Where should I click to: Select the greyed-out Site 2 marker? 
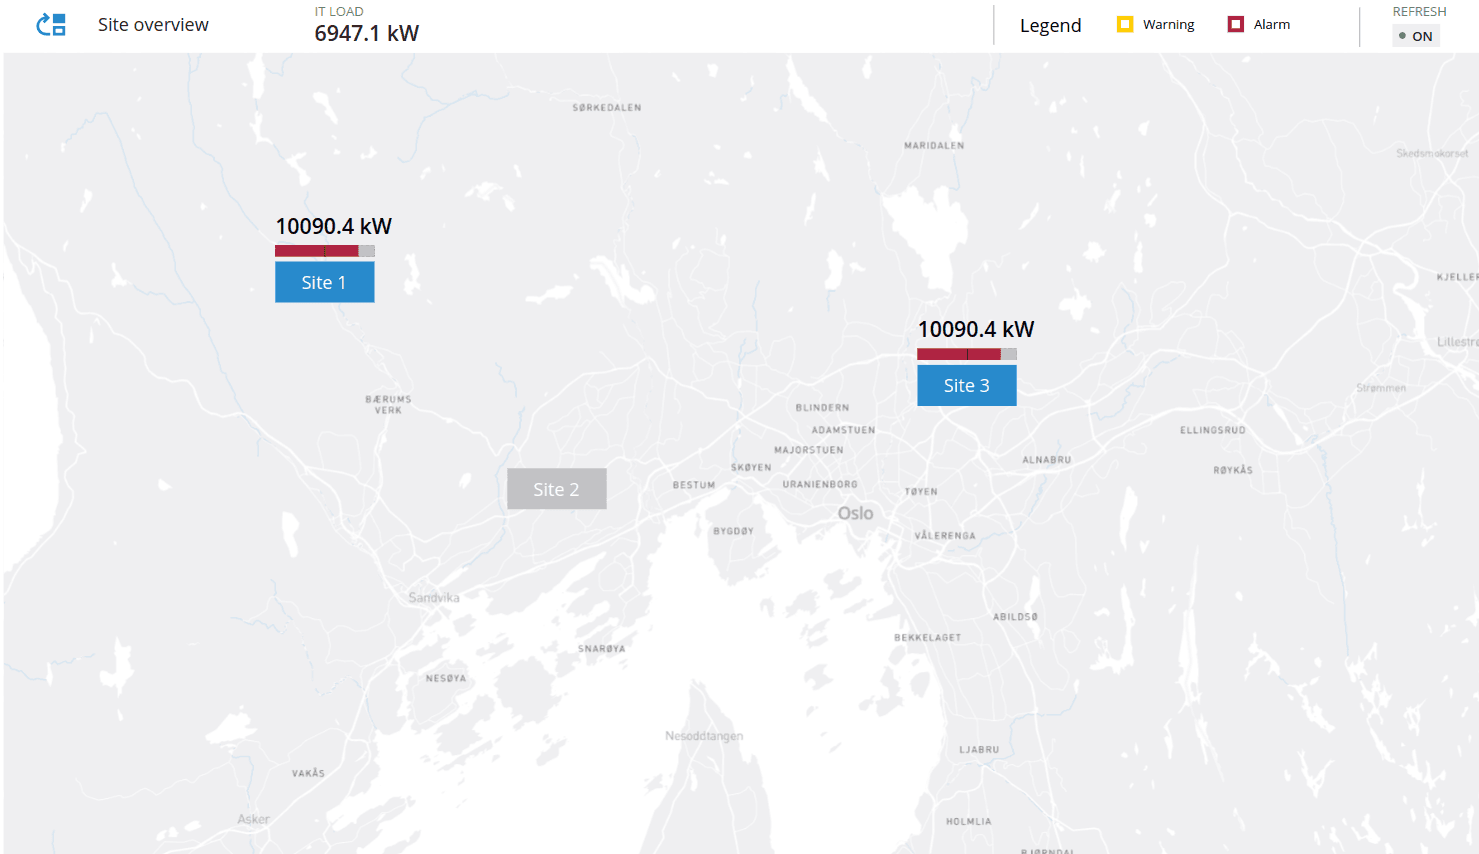click(x=556, y=489)
